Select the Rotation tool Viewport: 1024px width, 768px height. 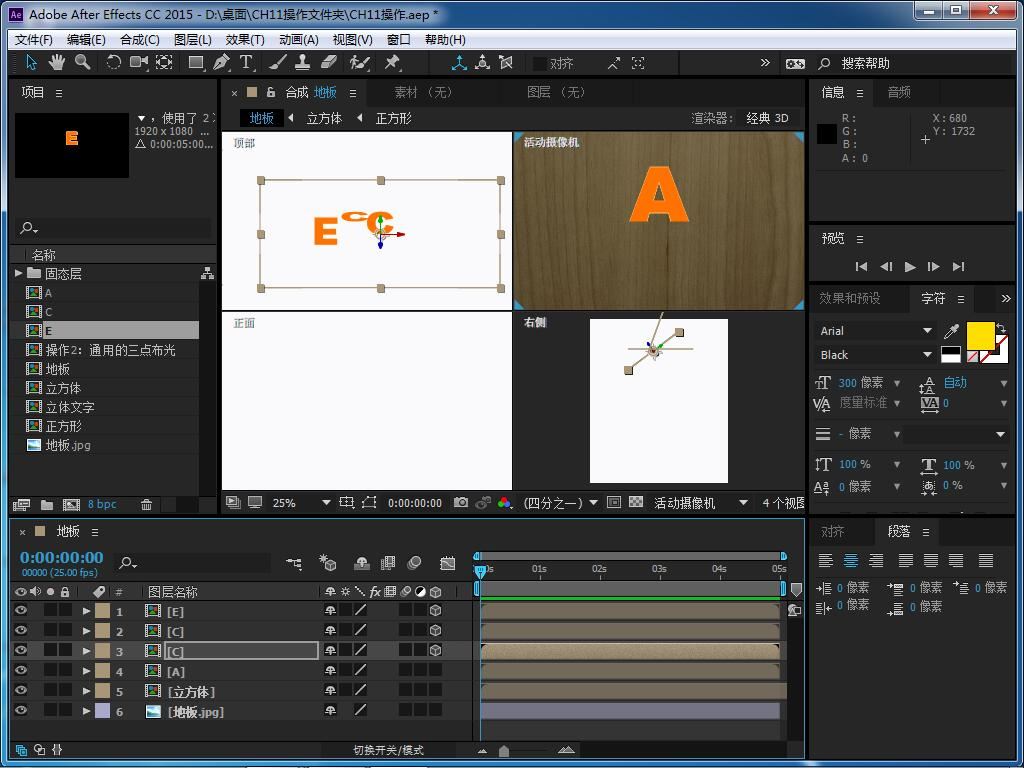click(x=114, y=63)
